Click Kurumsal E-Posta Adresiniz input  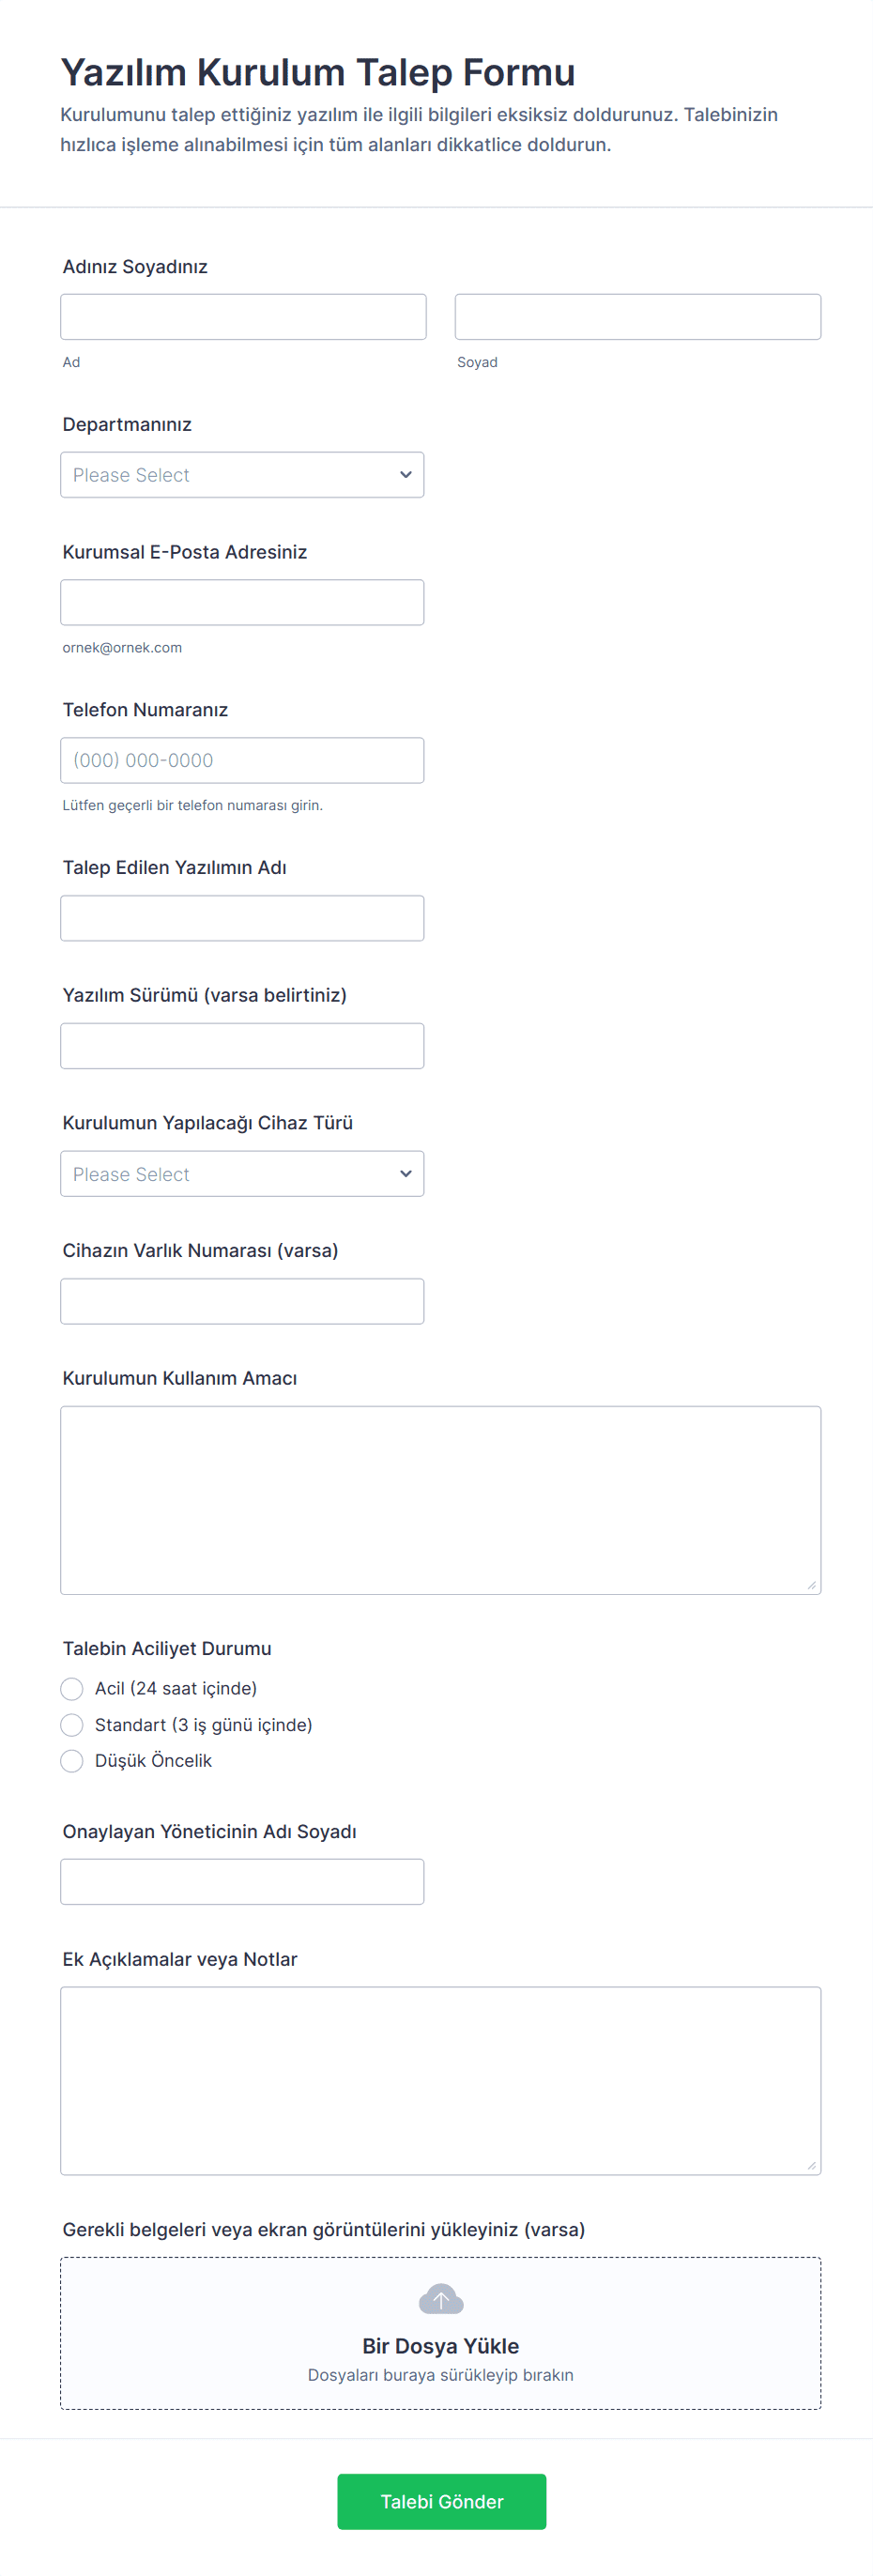(241, 603)
